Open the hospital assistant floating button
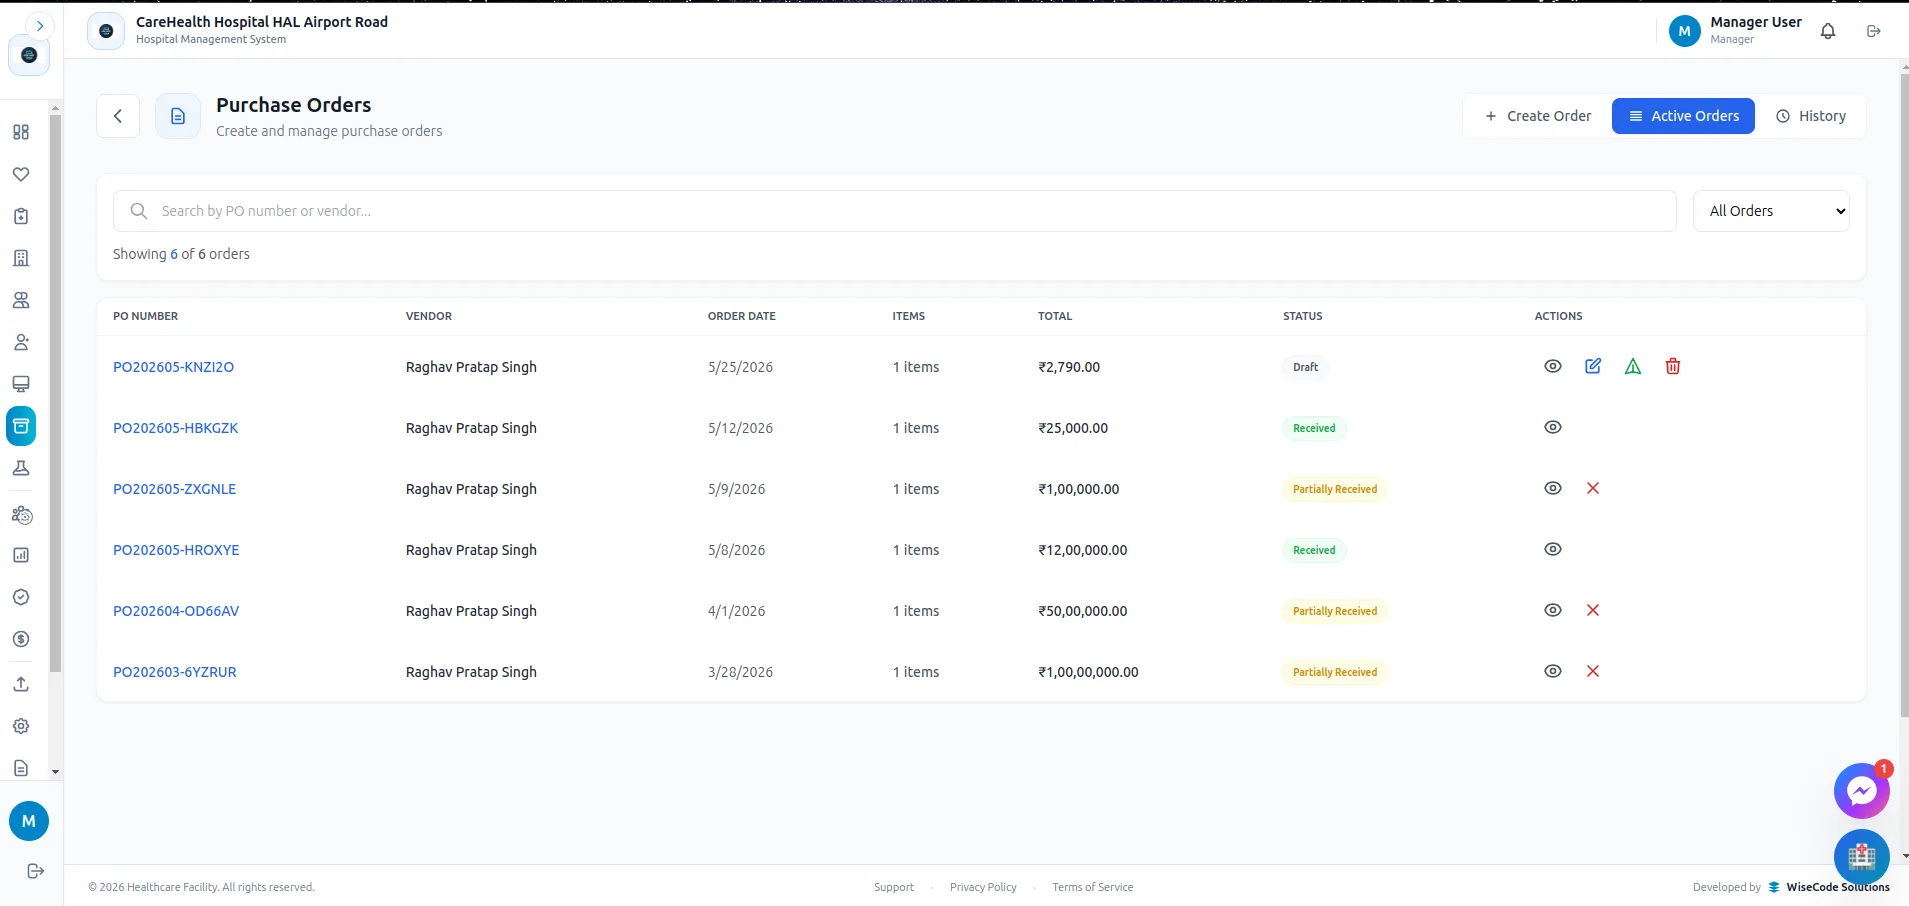This screenshot has height=906, width=1909. pos(1861,856)
